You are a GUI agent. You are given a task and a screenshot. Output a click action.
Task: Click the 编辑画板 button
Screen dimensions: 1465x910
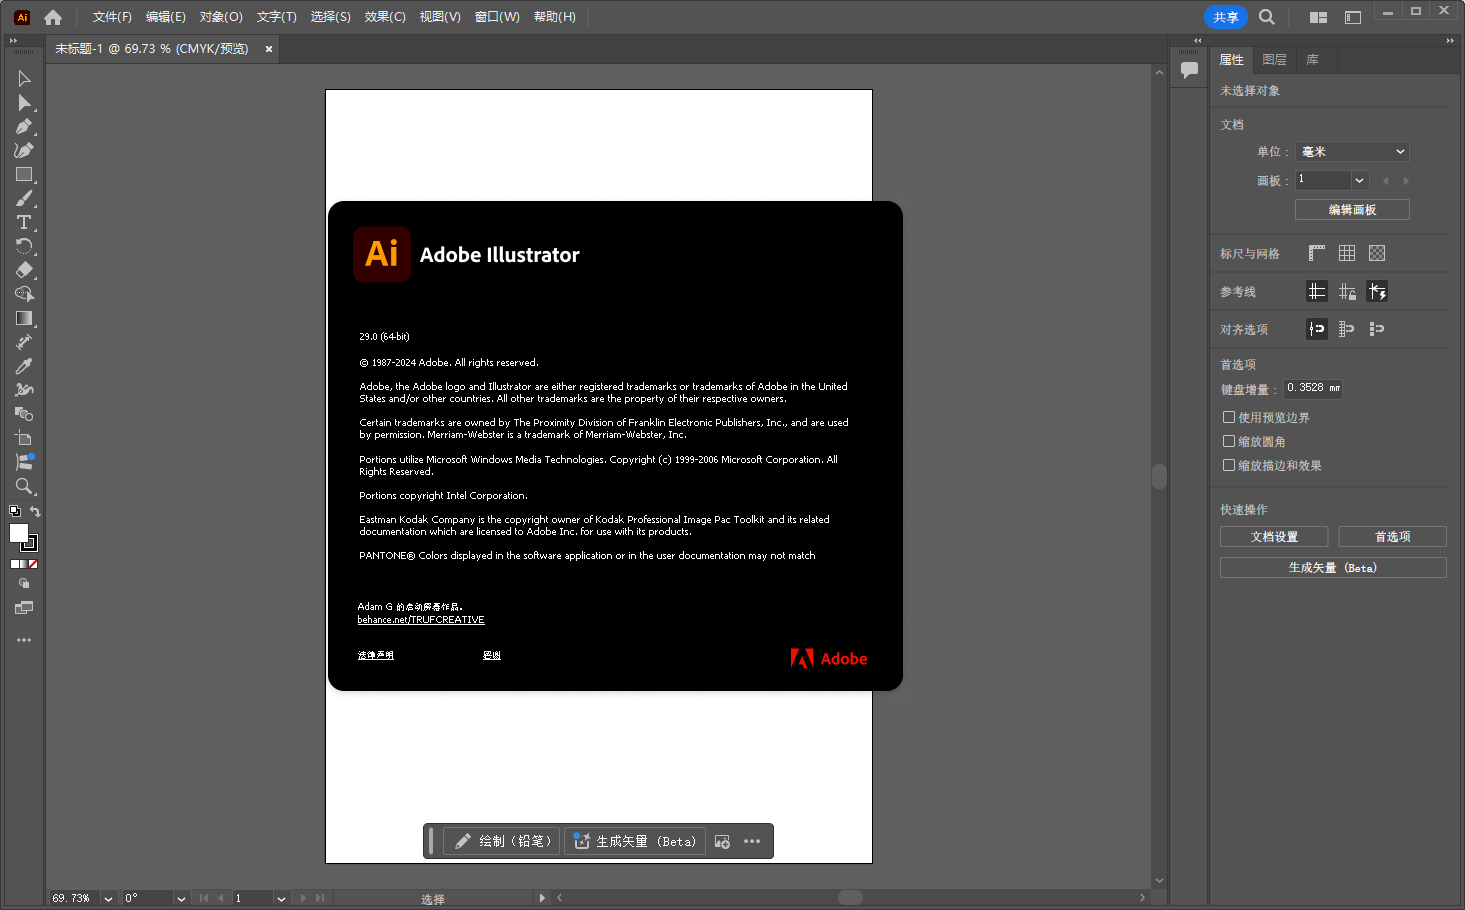[x=1352, y=210]
